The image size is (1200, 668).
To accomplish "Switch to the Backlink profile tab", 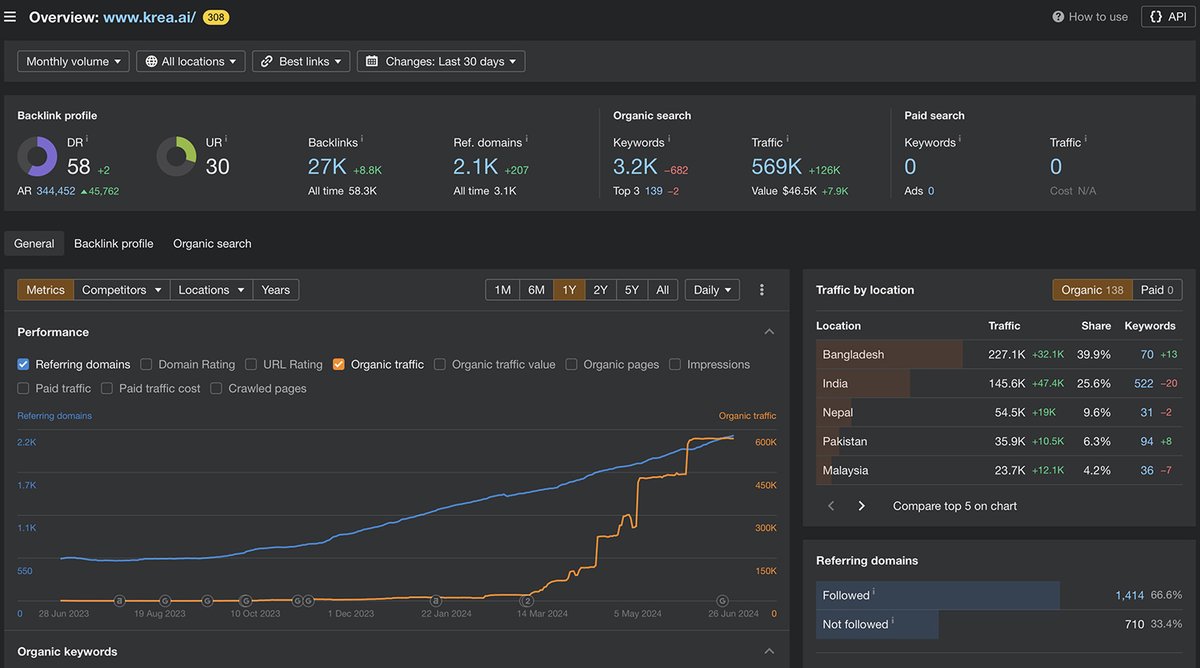I will pyautogui.click(x=114, y=244).
